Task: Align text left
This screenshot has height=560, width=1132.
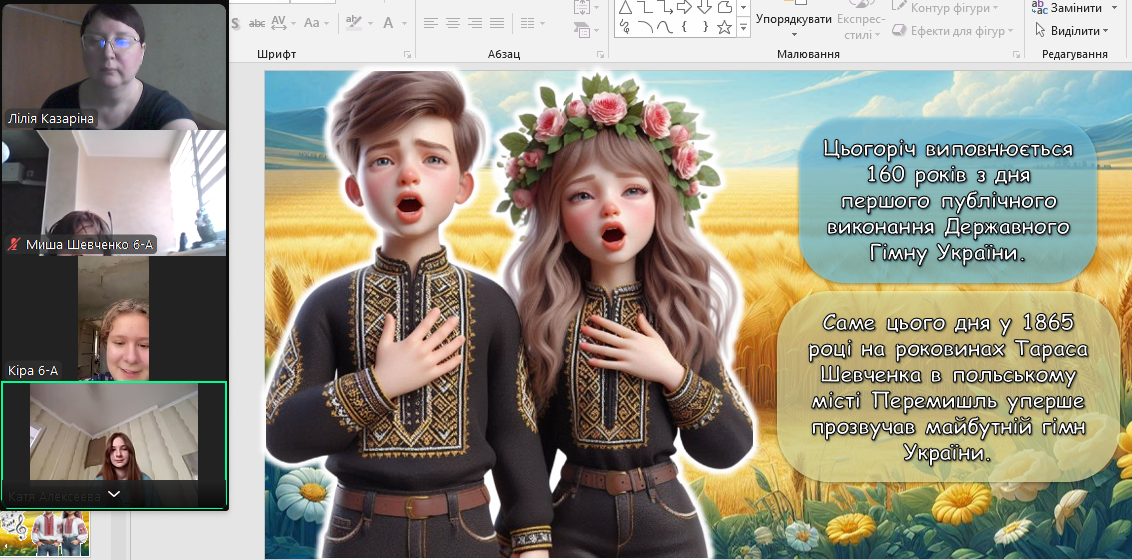Action: 431,23
